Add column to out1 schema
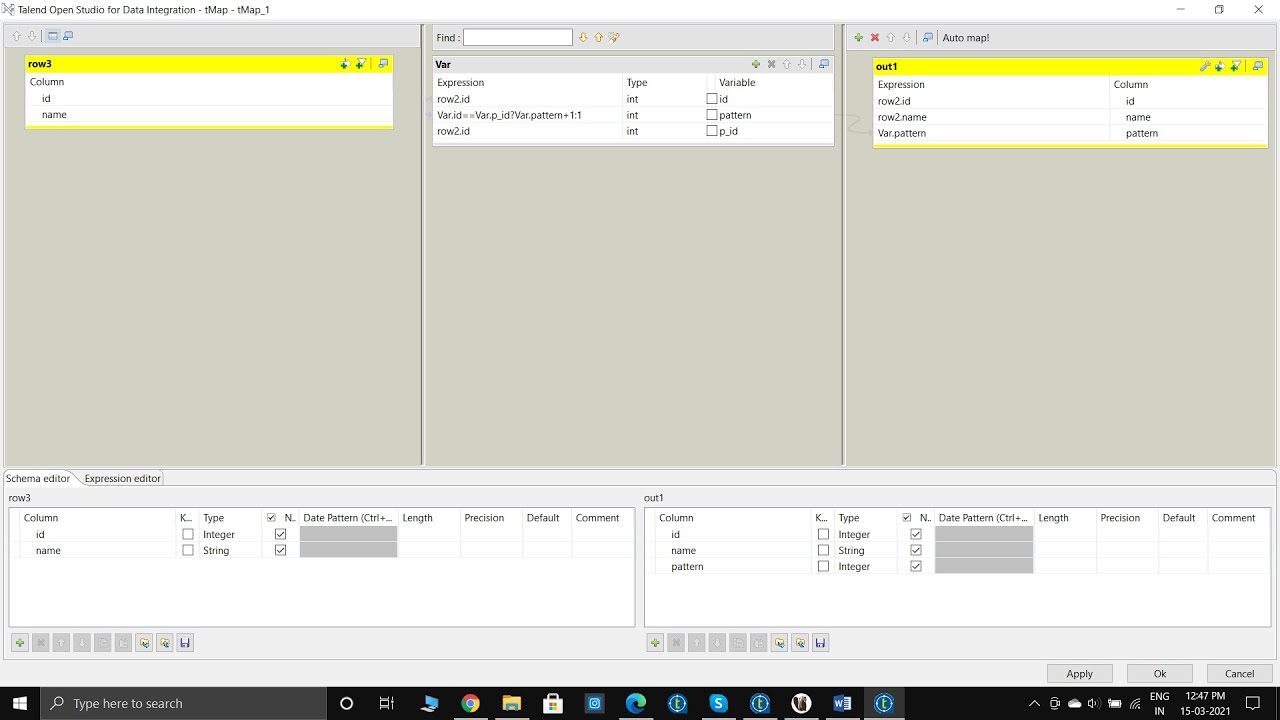1280x720 pixels. coord(655,643)
